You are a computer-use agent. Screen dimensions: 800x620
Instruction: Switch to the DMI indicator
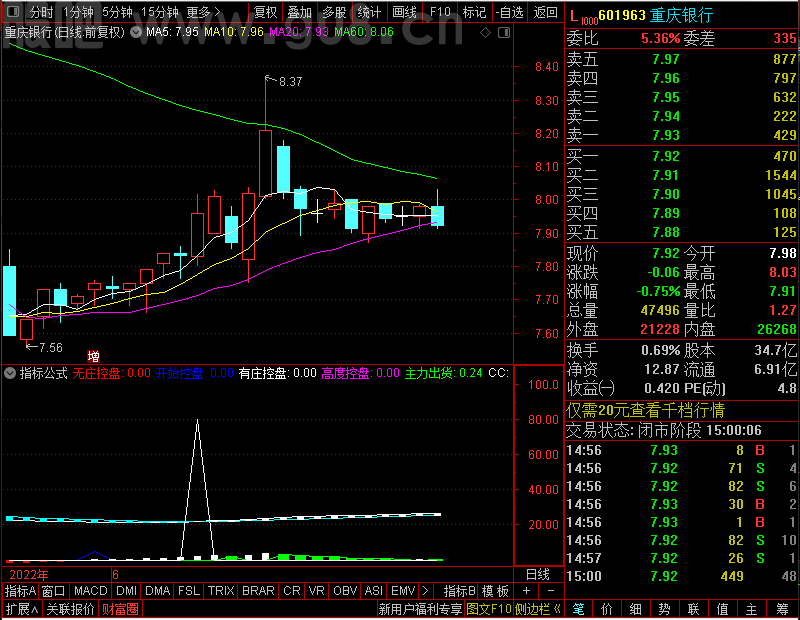point(127,591)
